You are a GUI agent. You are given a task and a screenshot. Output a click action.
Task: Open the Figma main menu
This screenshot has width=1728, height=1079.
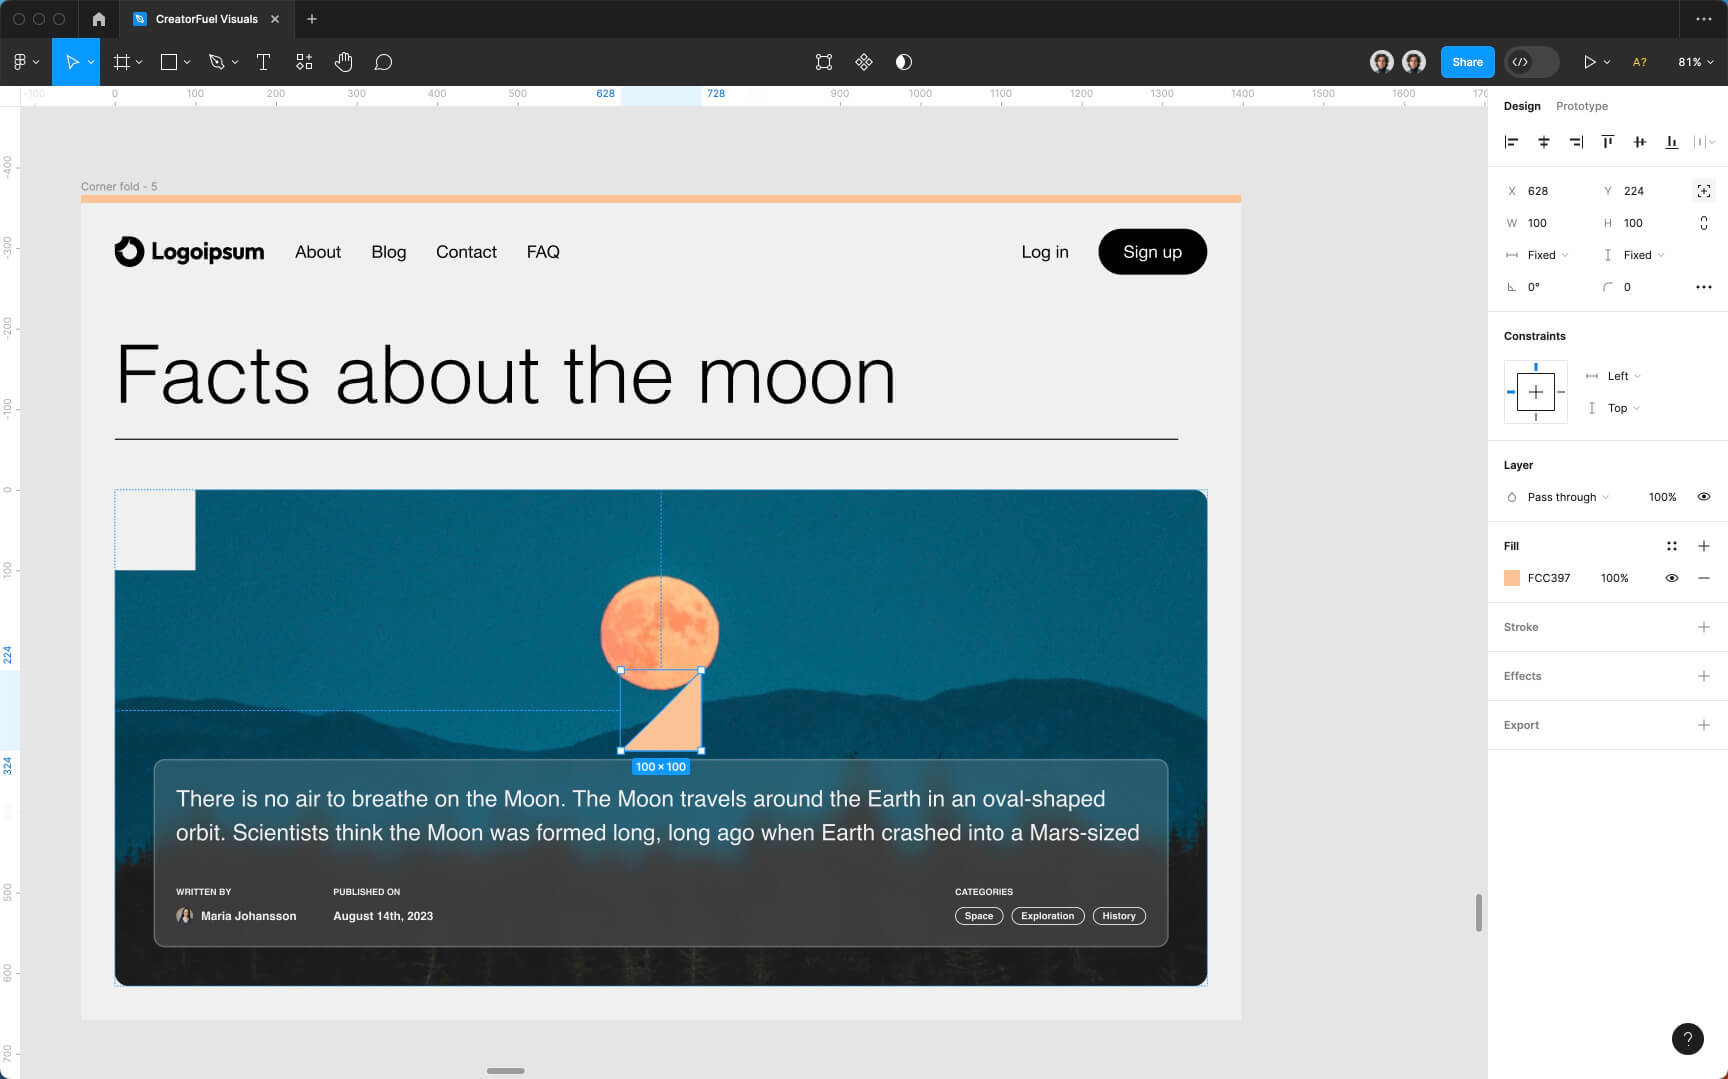pos(20,61)
